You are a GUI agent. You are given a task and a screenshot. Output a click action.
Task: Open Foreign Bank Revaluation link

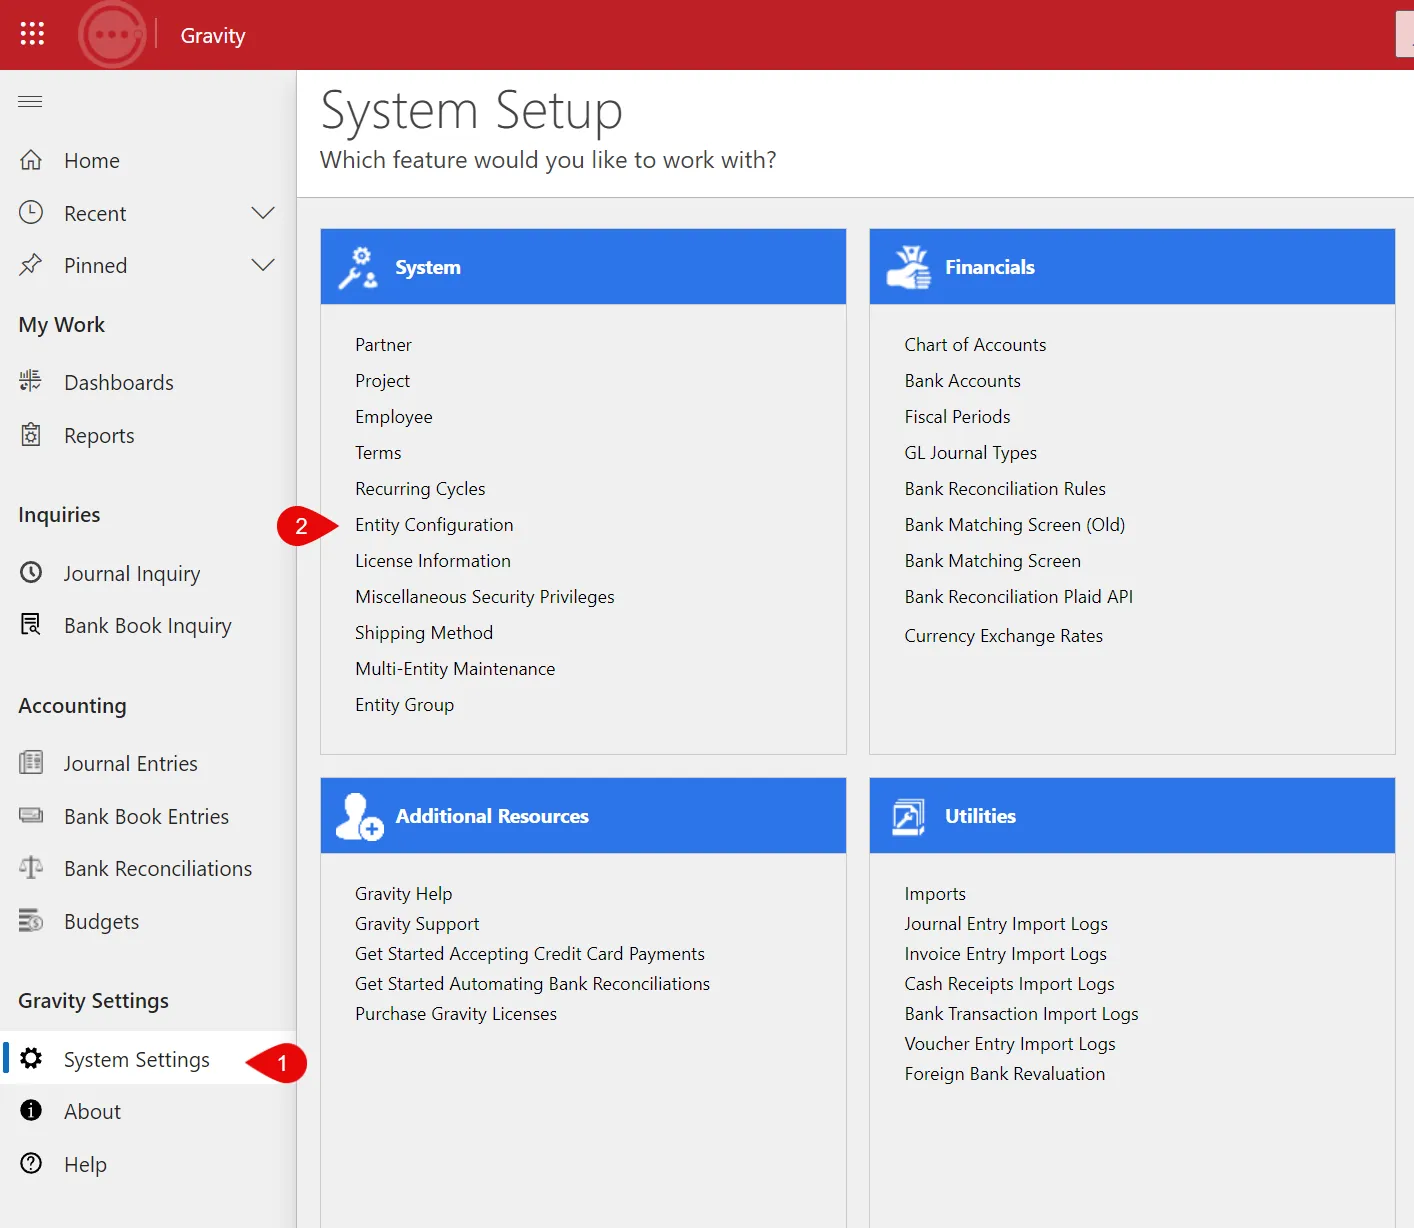point(1005,1074)
